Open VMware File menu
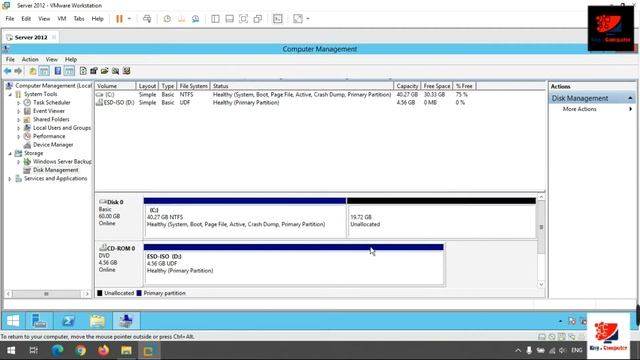The image size is (640, 360). point(10,19)
